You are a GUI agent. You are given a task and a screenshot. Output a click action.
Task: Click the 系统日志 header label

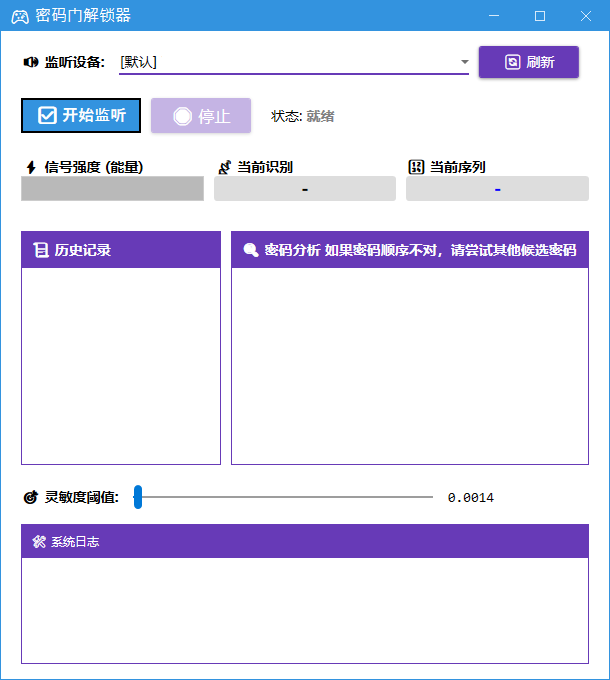[75, 542]
